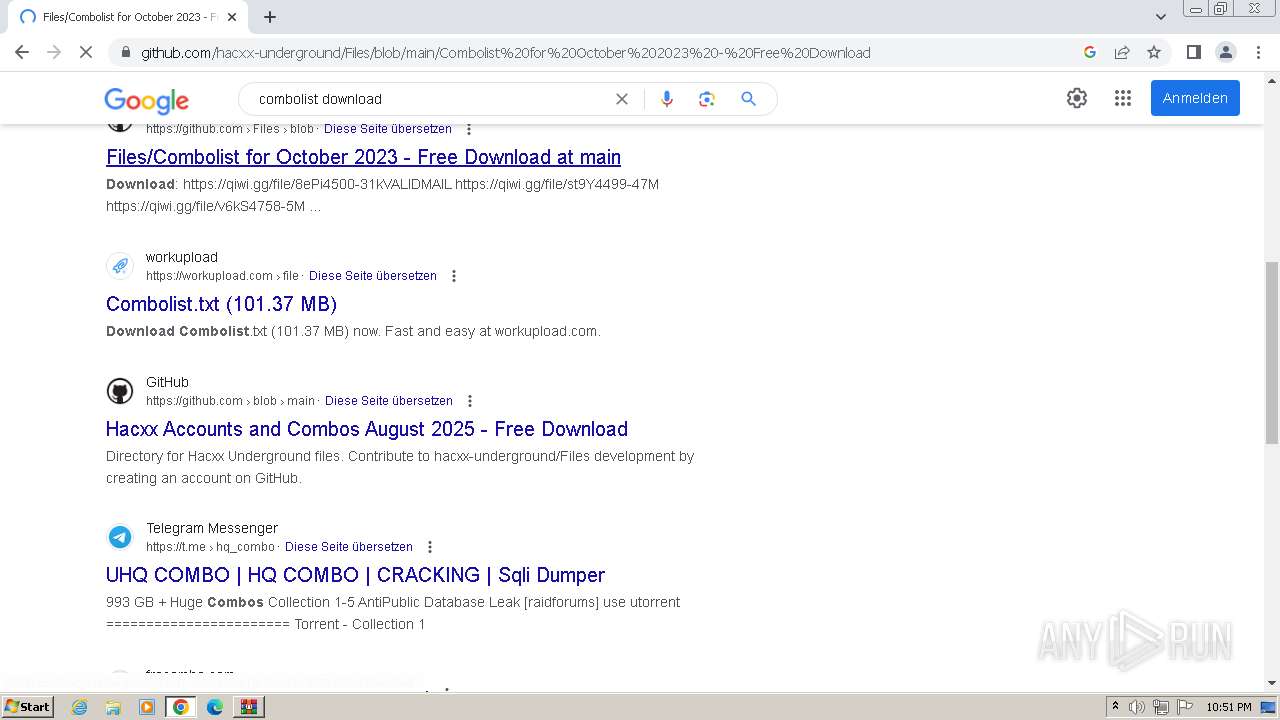Click the search field with 'combolist download'
Screen dimensions: 1280x720
430,99
